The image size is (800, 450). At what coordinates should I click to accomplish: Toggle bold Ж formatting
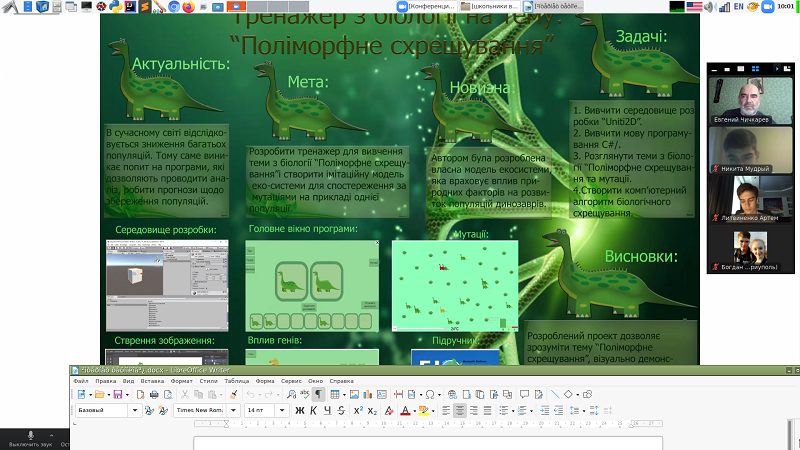(300, 411)
